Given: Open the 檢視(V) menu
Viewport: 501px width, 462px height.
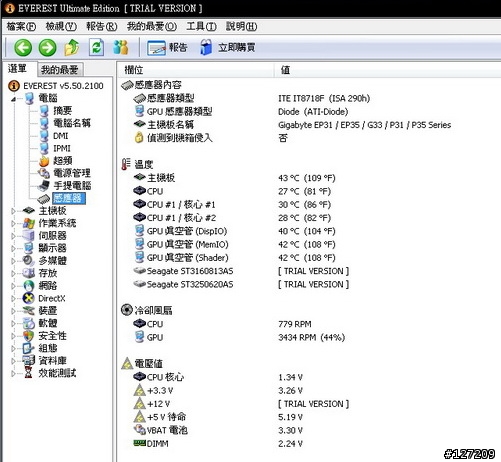Looking at the screenshot, I should coord(61,26).
